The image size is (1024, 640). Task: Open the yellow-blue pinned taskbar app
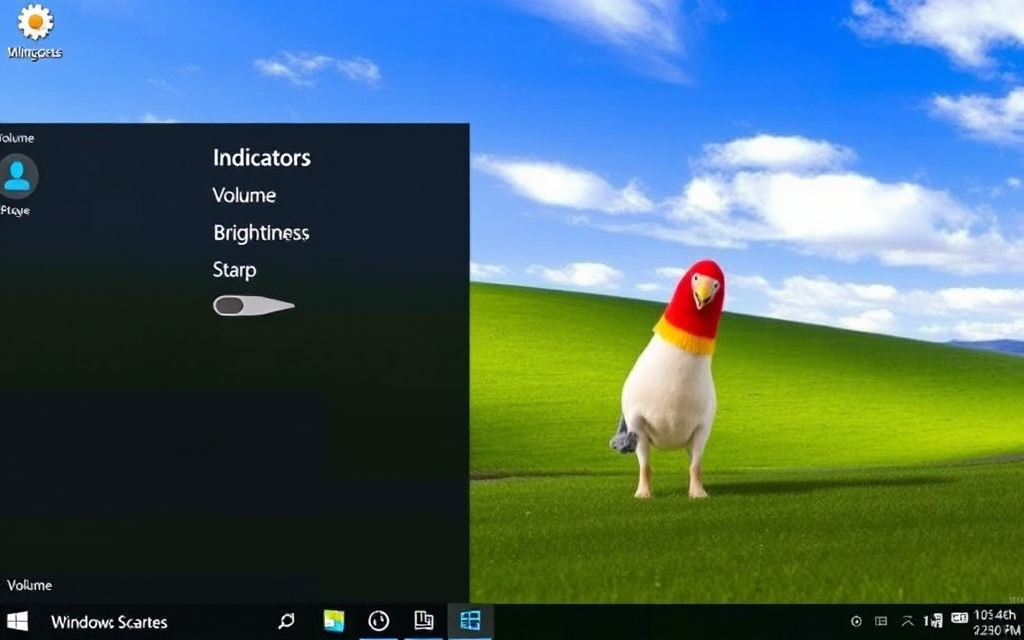[x=334, y=621]
